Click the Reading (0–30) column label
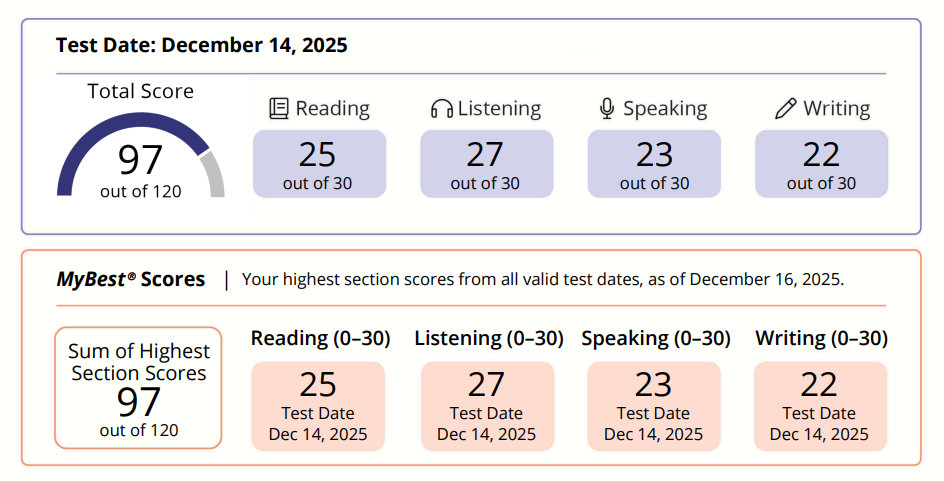Viewport: 944px width, 481px height. [x=320, y=338]
